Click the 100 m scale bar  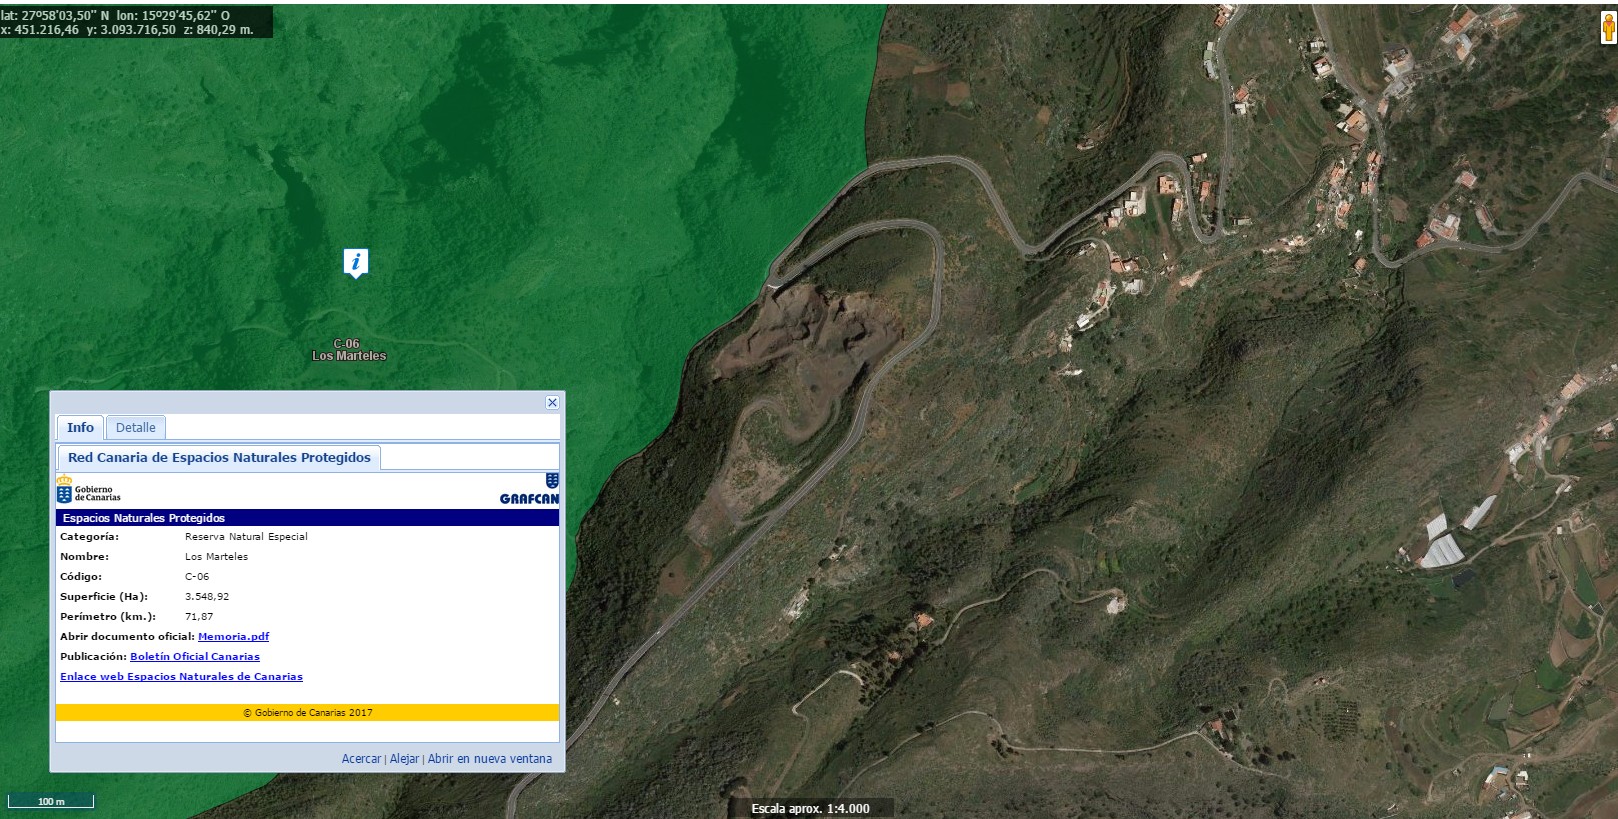click(51, 801)
